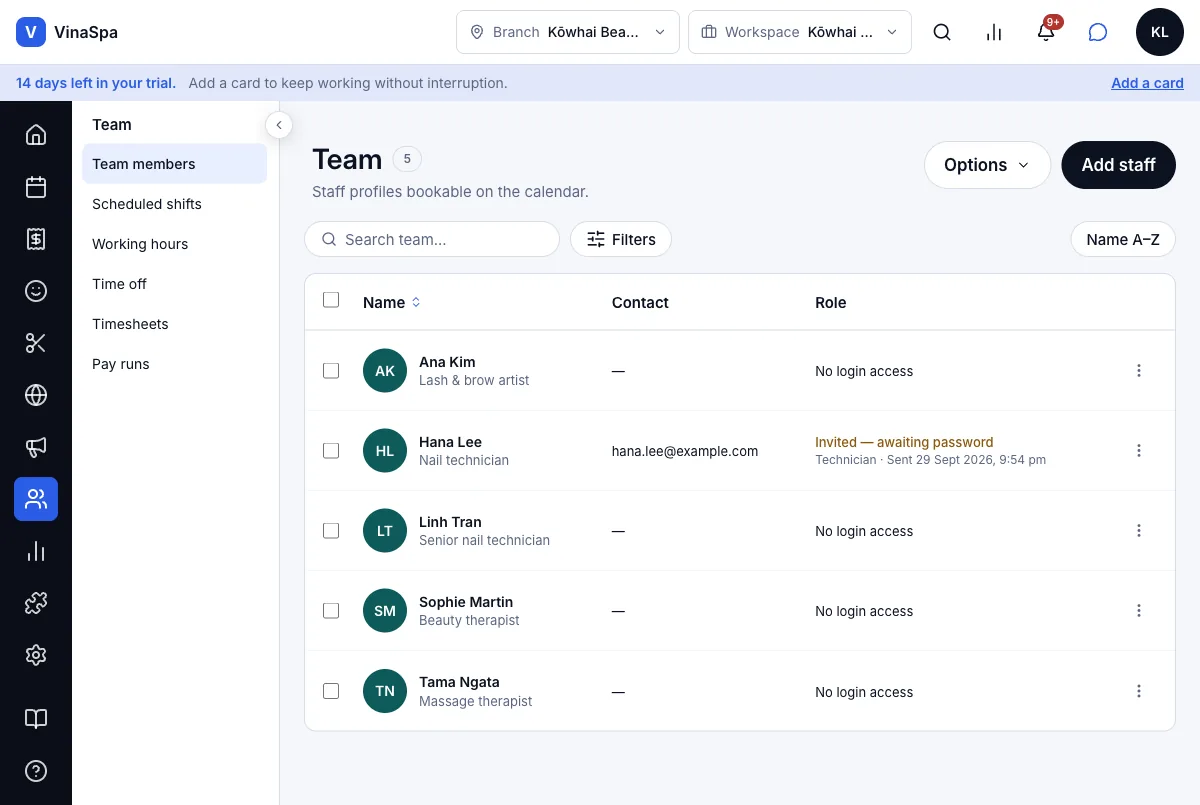
Task: Open the Workspace selector dropdown
Action: 800,32
